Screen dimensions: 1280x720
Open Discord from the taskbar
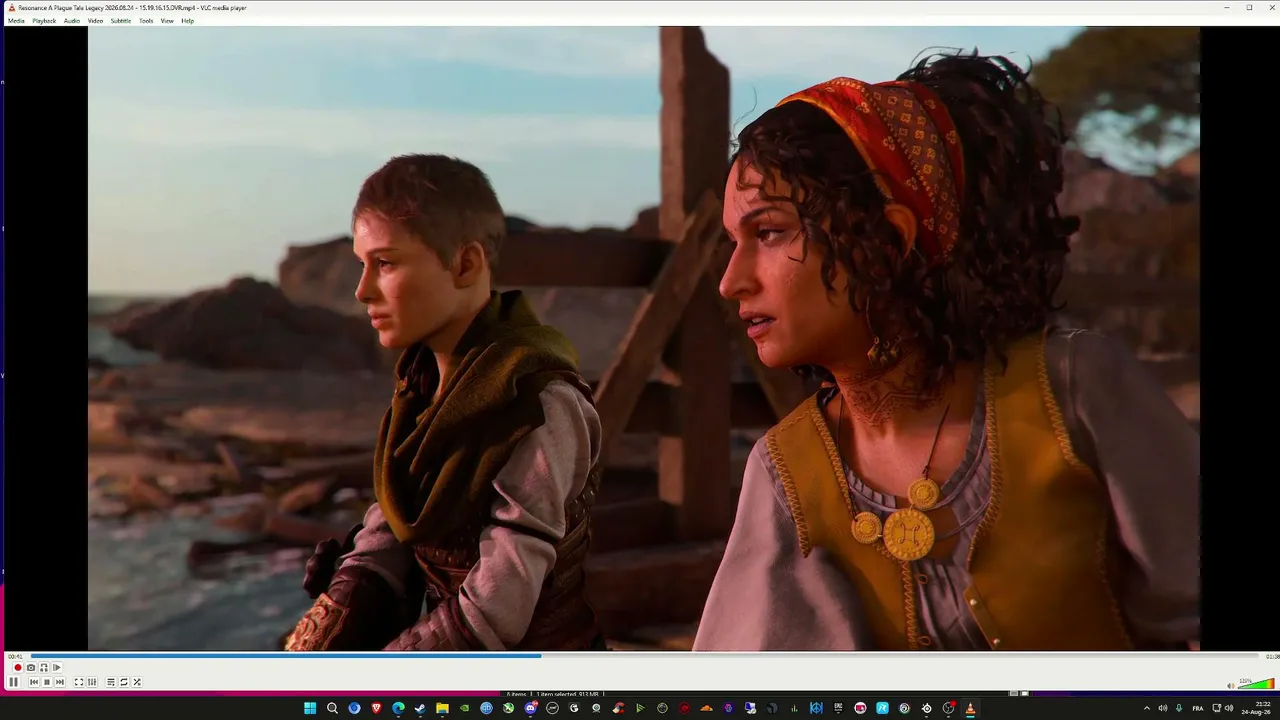[530, 708]
